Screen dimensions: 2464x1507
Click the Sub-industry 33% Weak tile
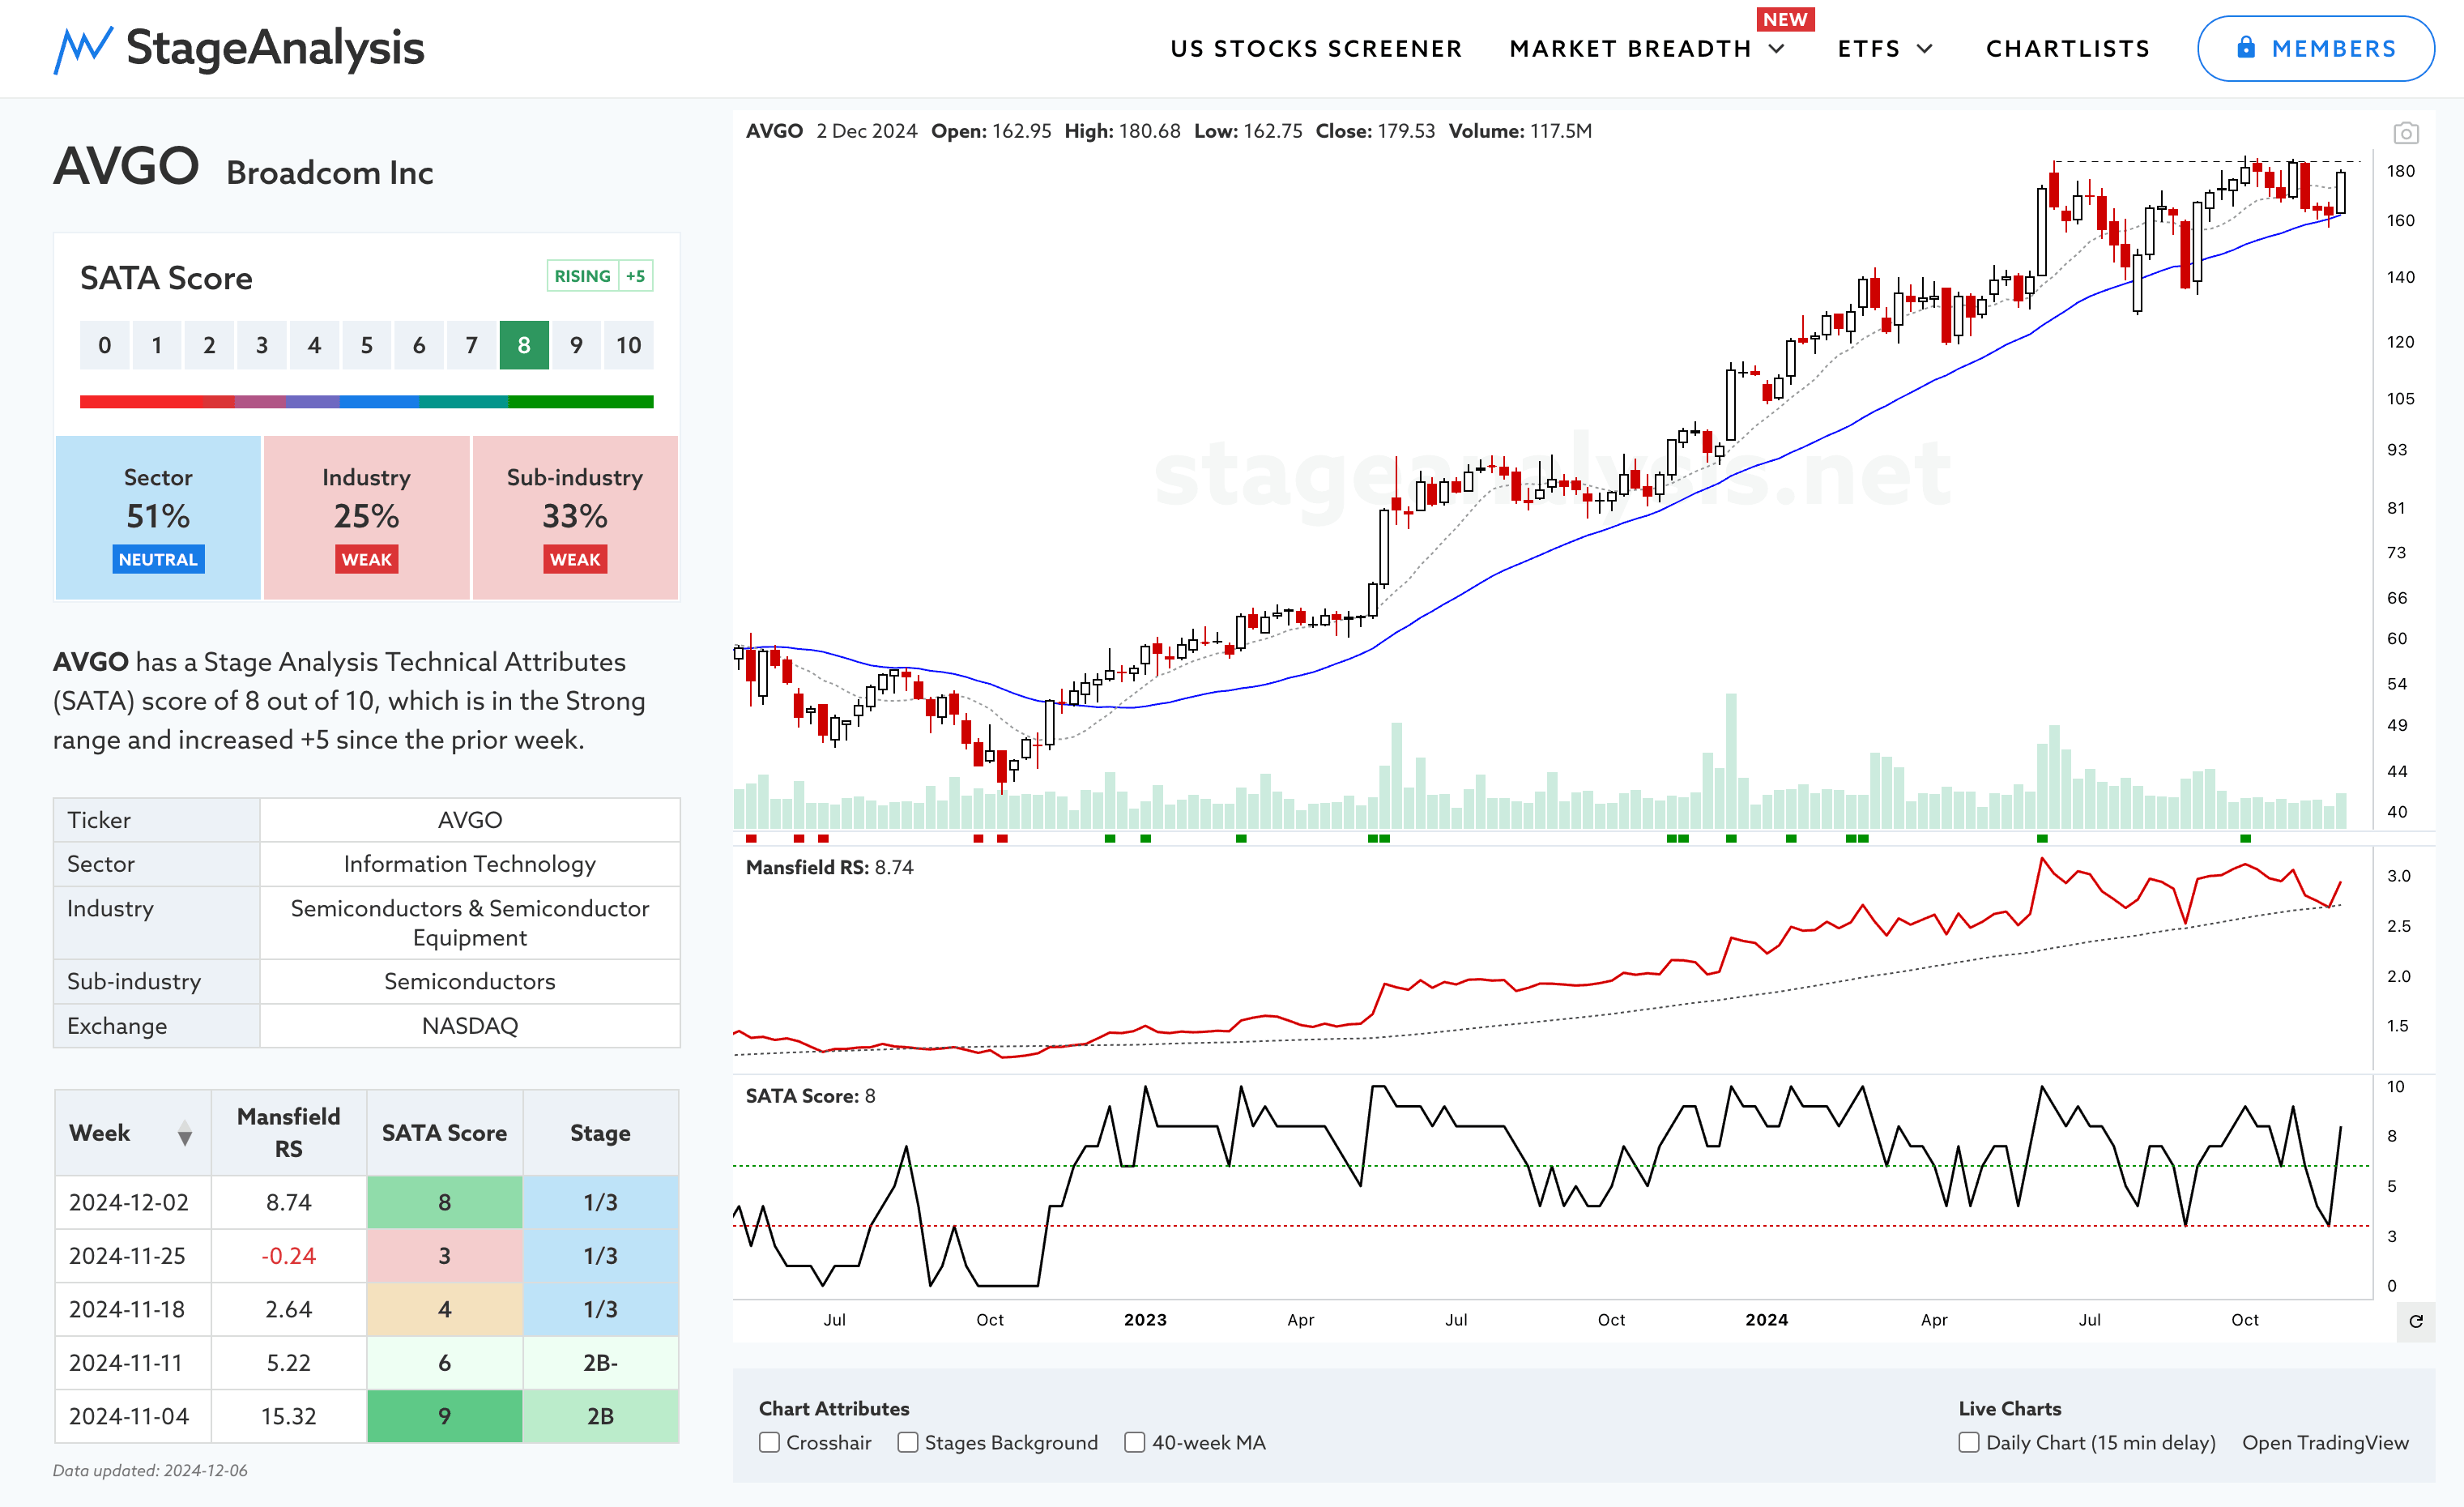(575, 517)
